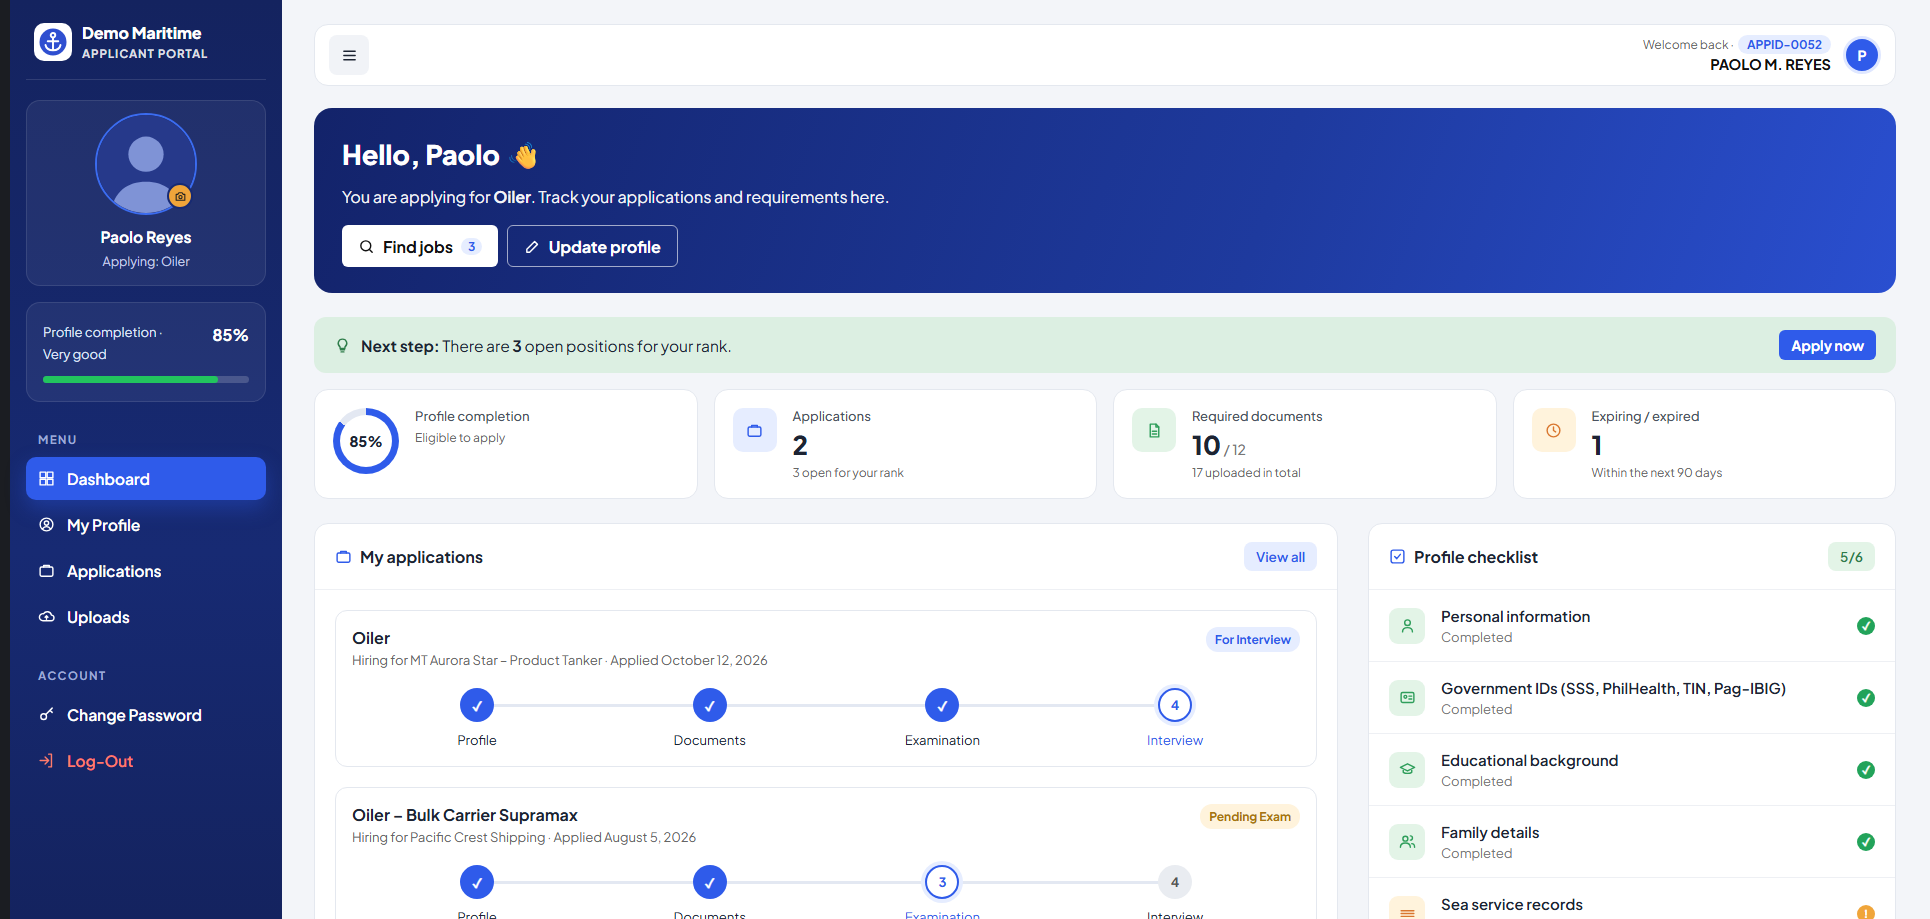Screen dimensions: 1930x919
Task: Click Documents step in the For Interview application
Action: coord(710,705)
